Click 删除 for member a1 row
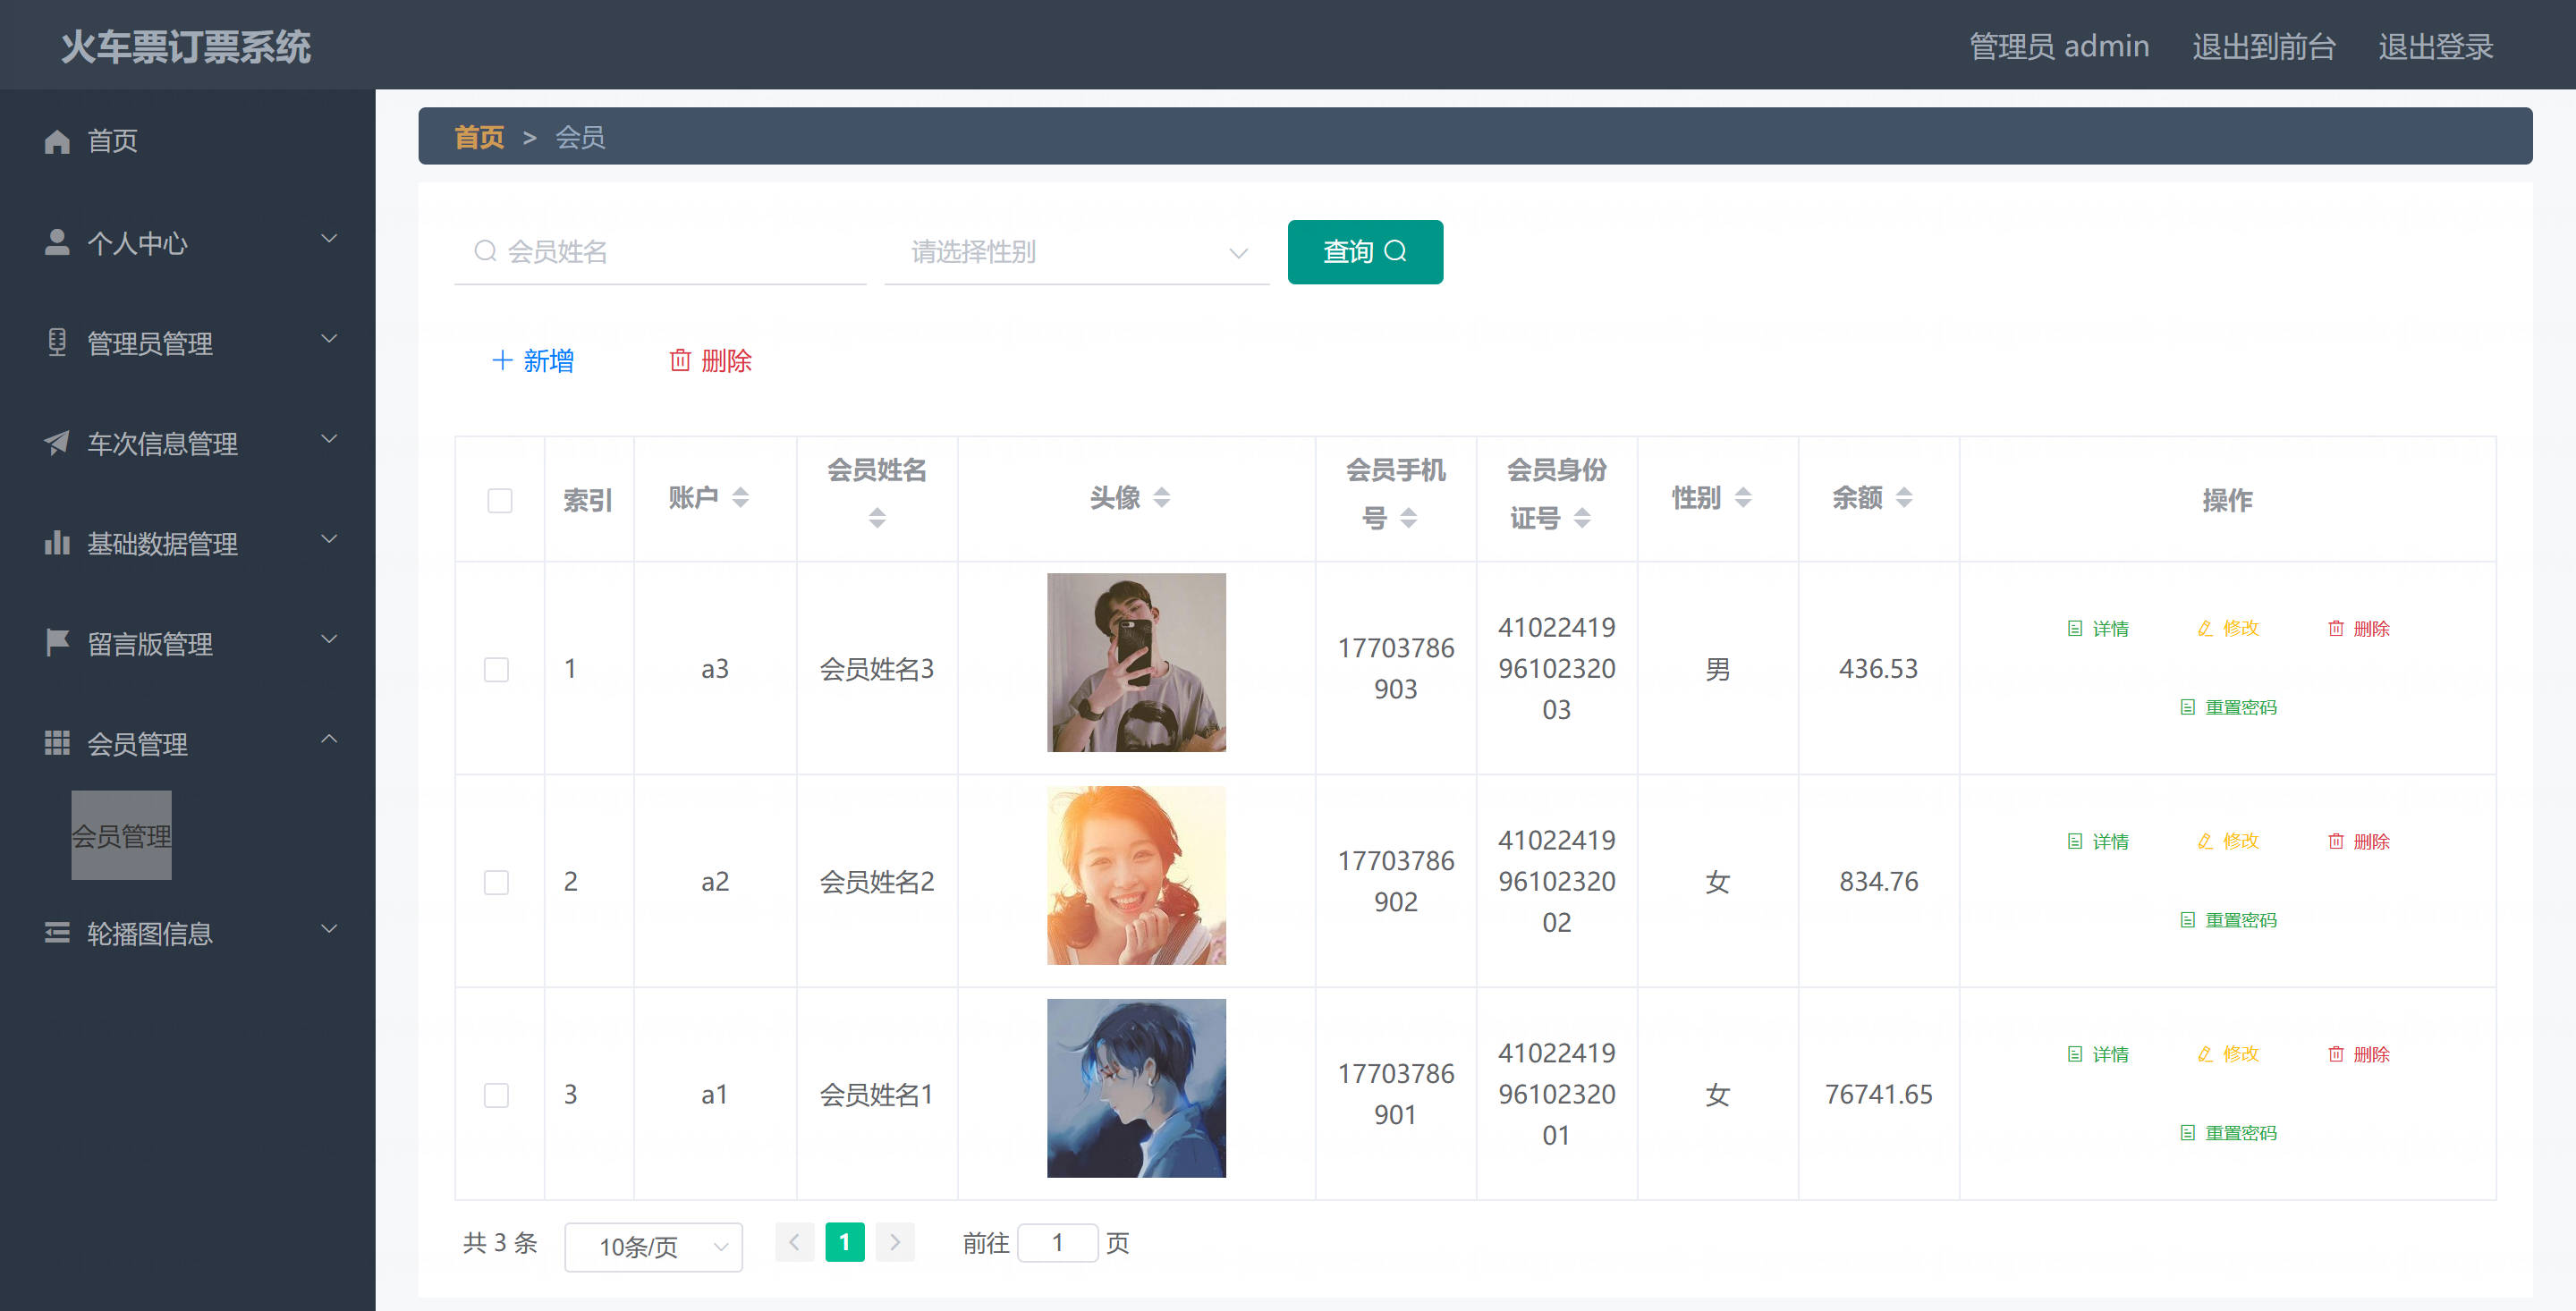Screen dimensions: 2576x1311 [2358, 1054]
